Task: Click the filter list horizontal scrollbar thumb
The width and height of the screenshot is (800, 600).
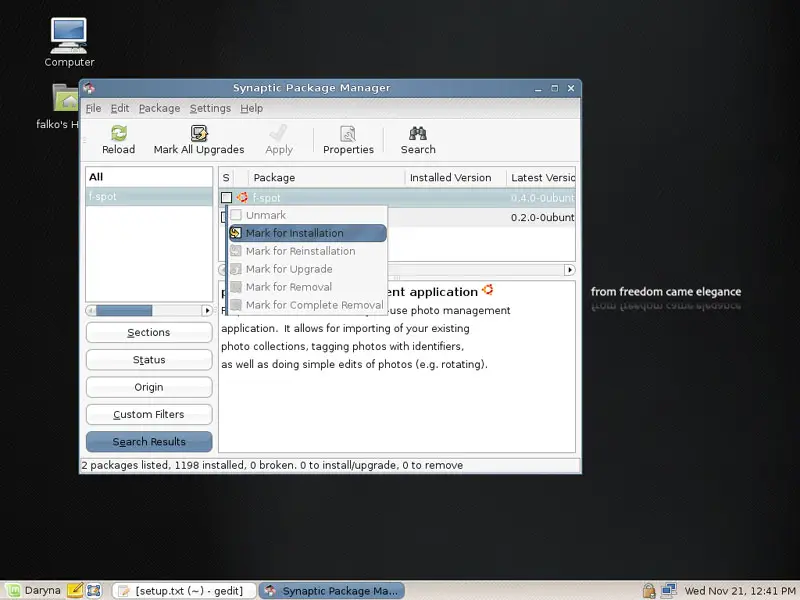Action: pyautogui.click(x=124, y=311)
